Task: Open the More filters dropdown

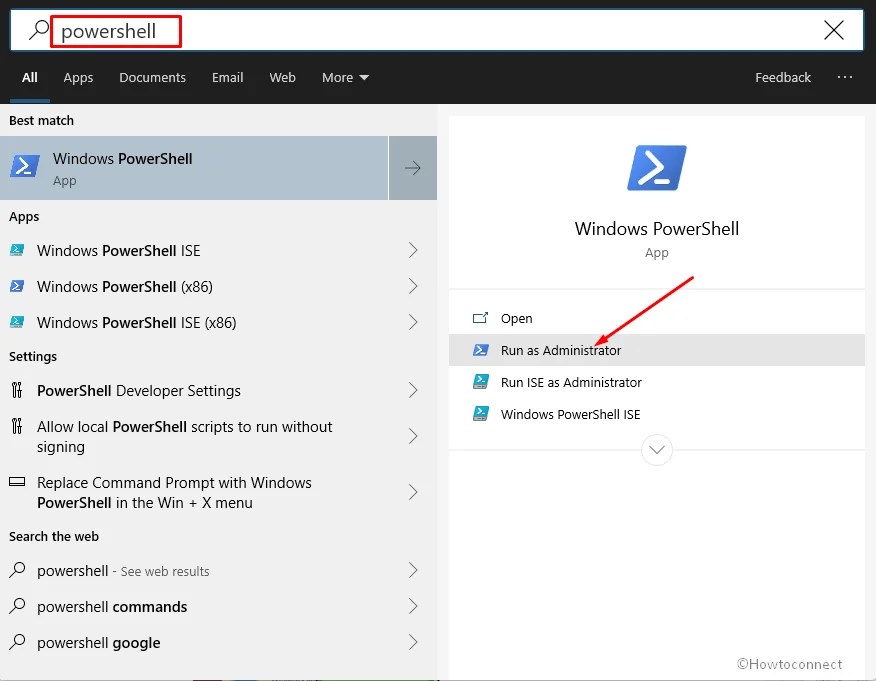Action: pos(344,77)
